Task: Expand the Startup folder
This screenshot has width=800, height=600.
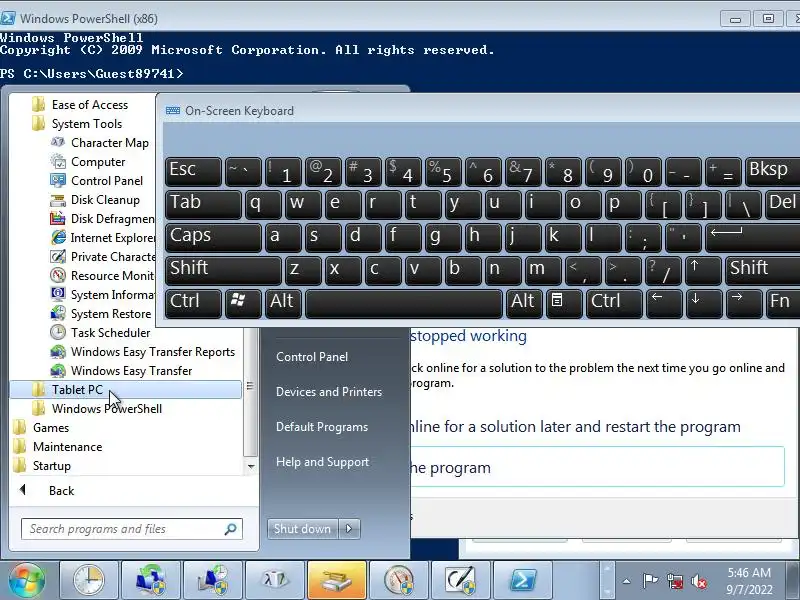Action: (42, 466)
